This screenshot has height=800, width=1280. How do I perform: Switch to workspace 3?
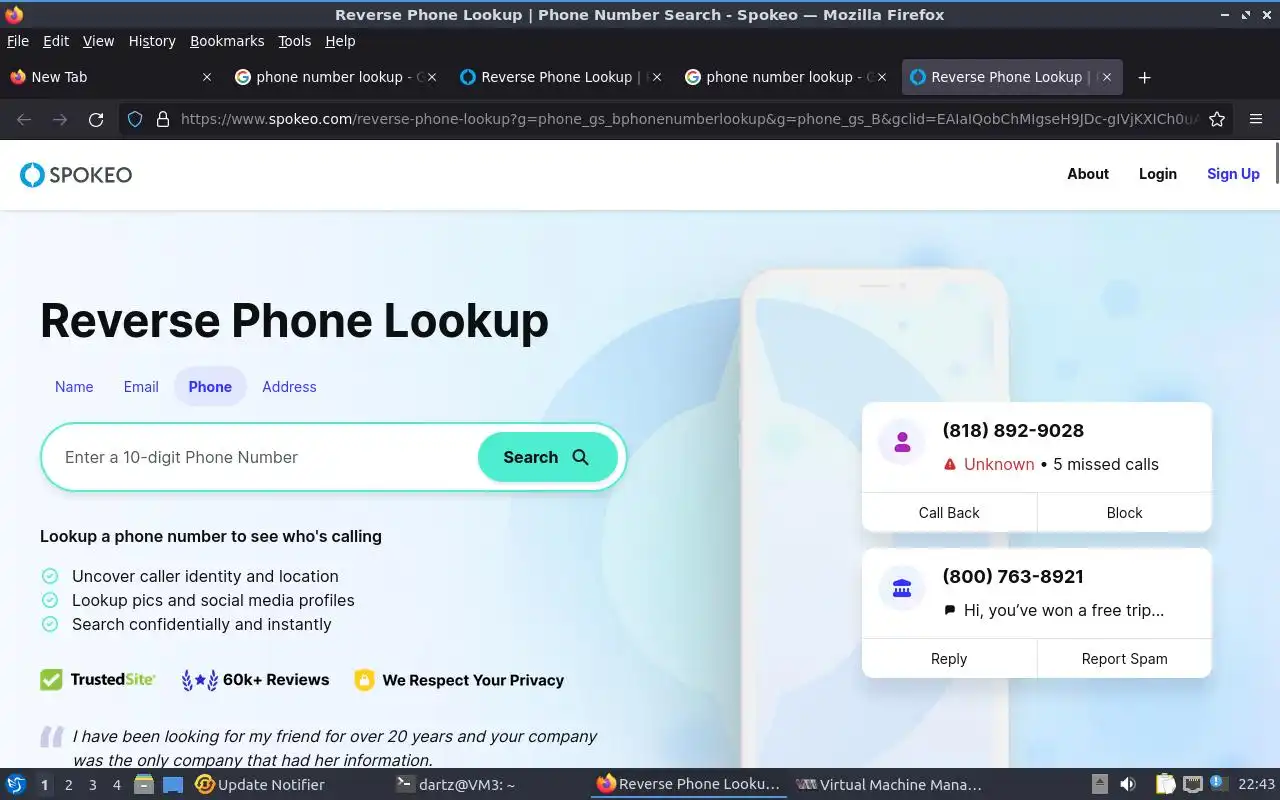click(92, 785)
